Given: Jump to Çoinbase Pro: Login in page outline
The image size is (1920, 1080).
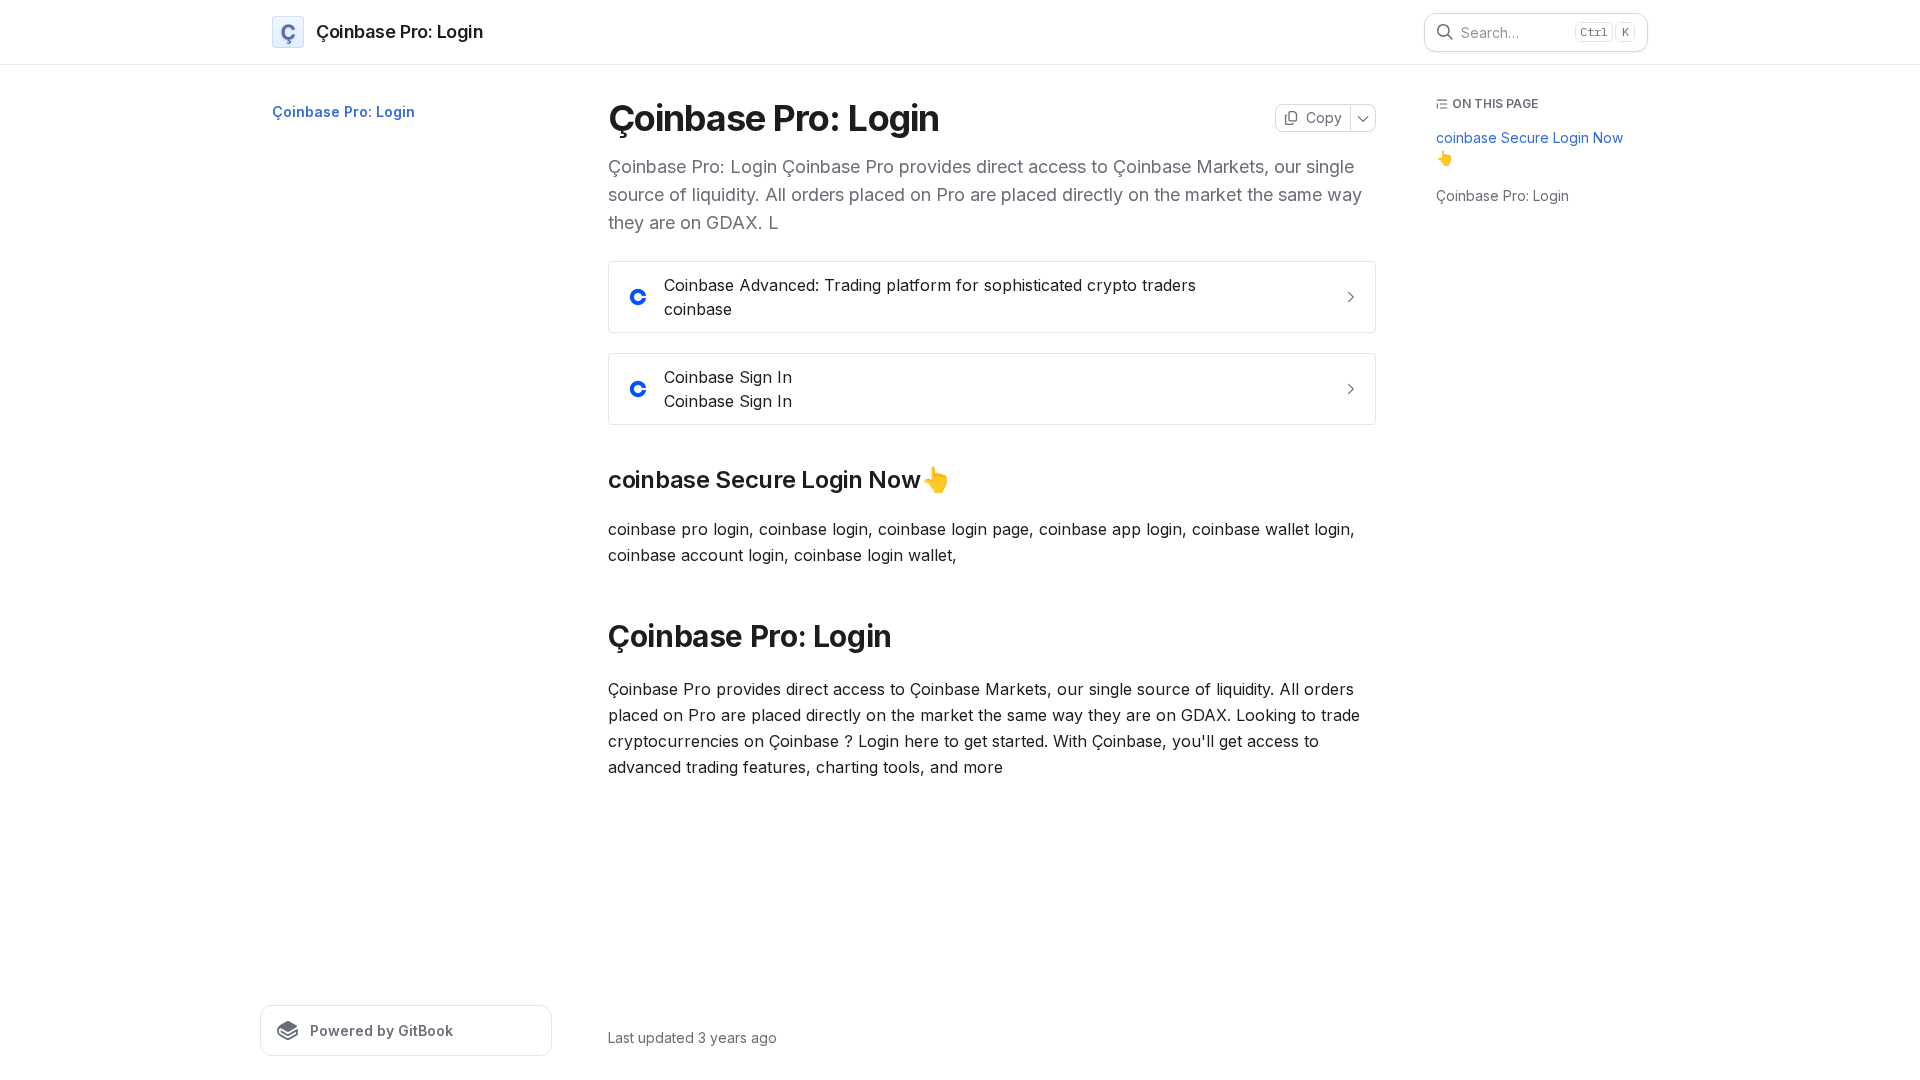Looking at the screenshot, I should coord(1502,196).
